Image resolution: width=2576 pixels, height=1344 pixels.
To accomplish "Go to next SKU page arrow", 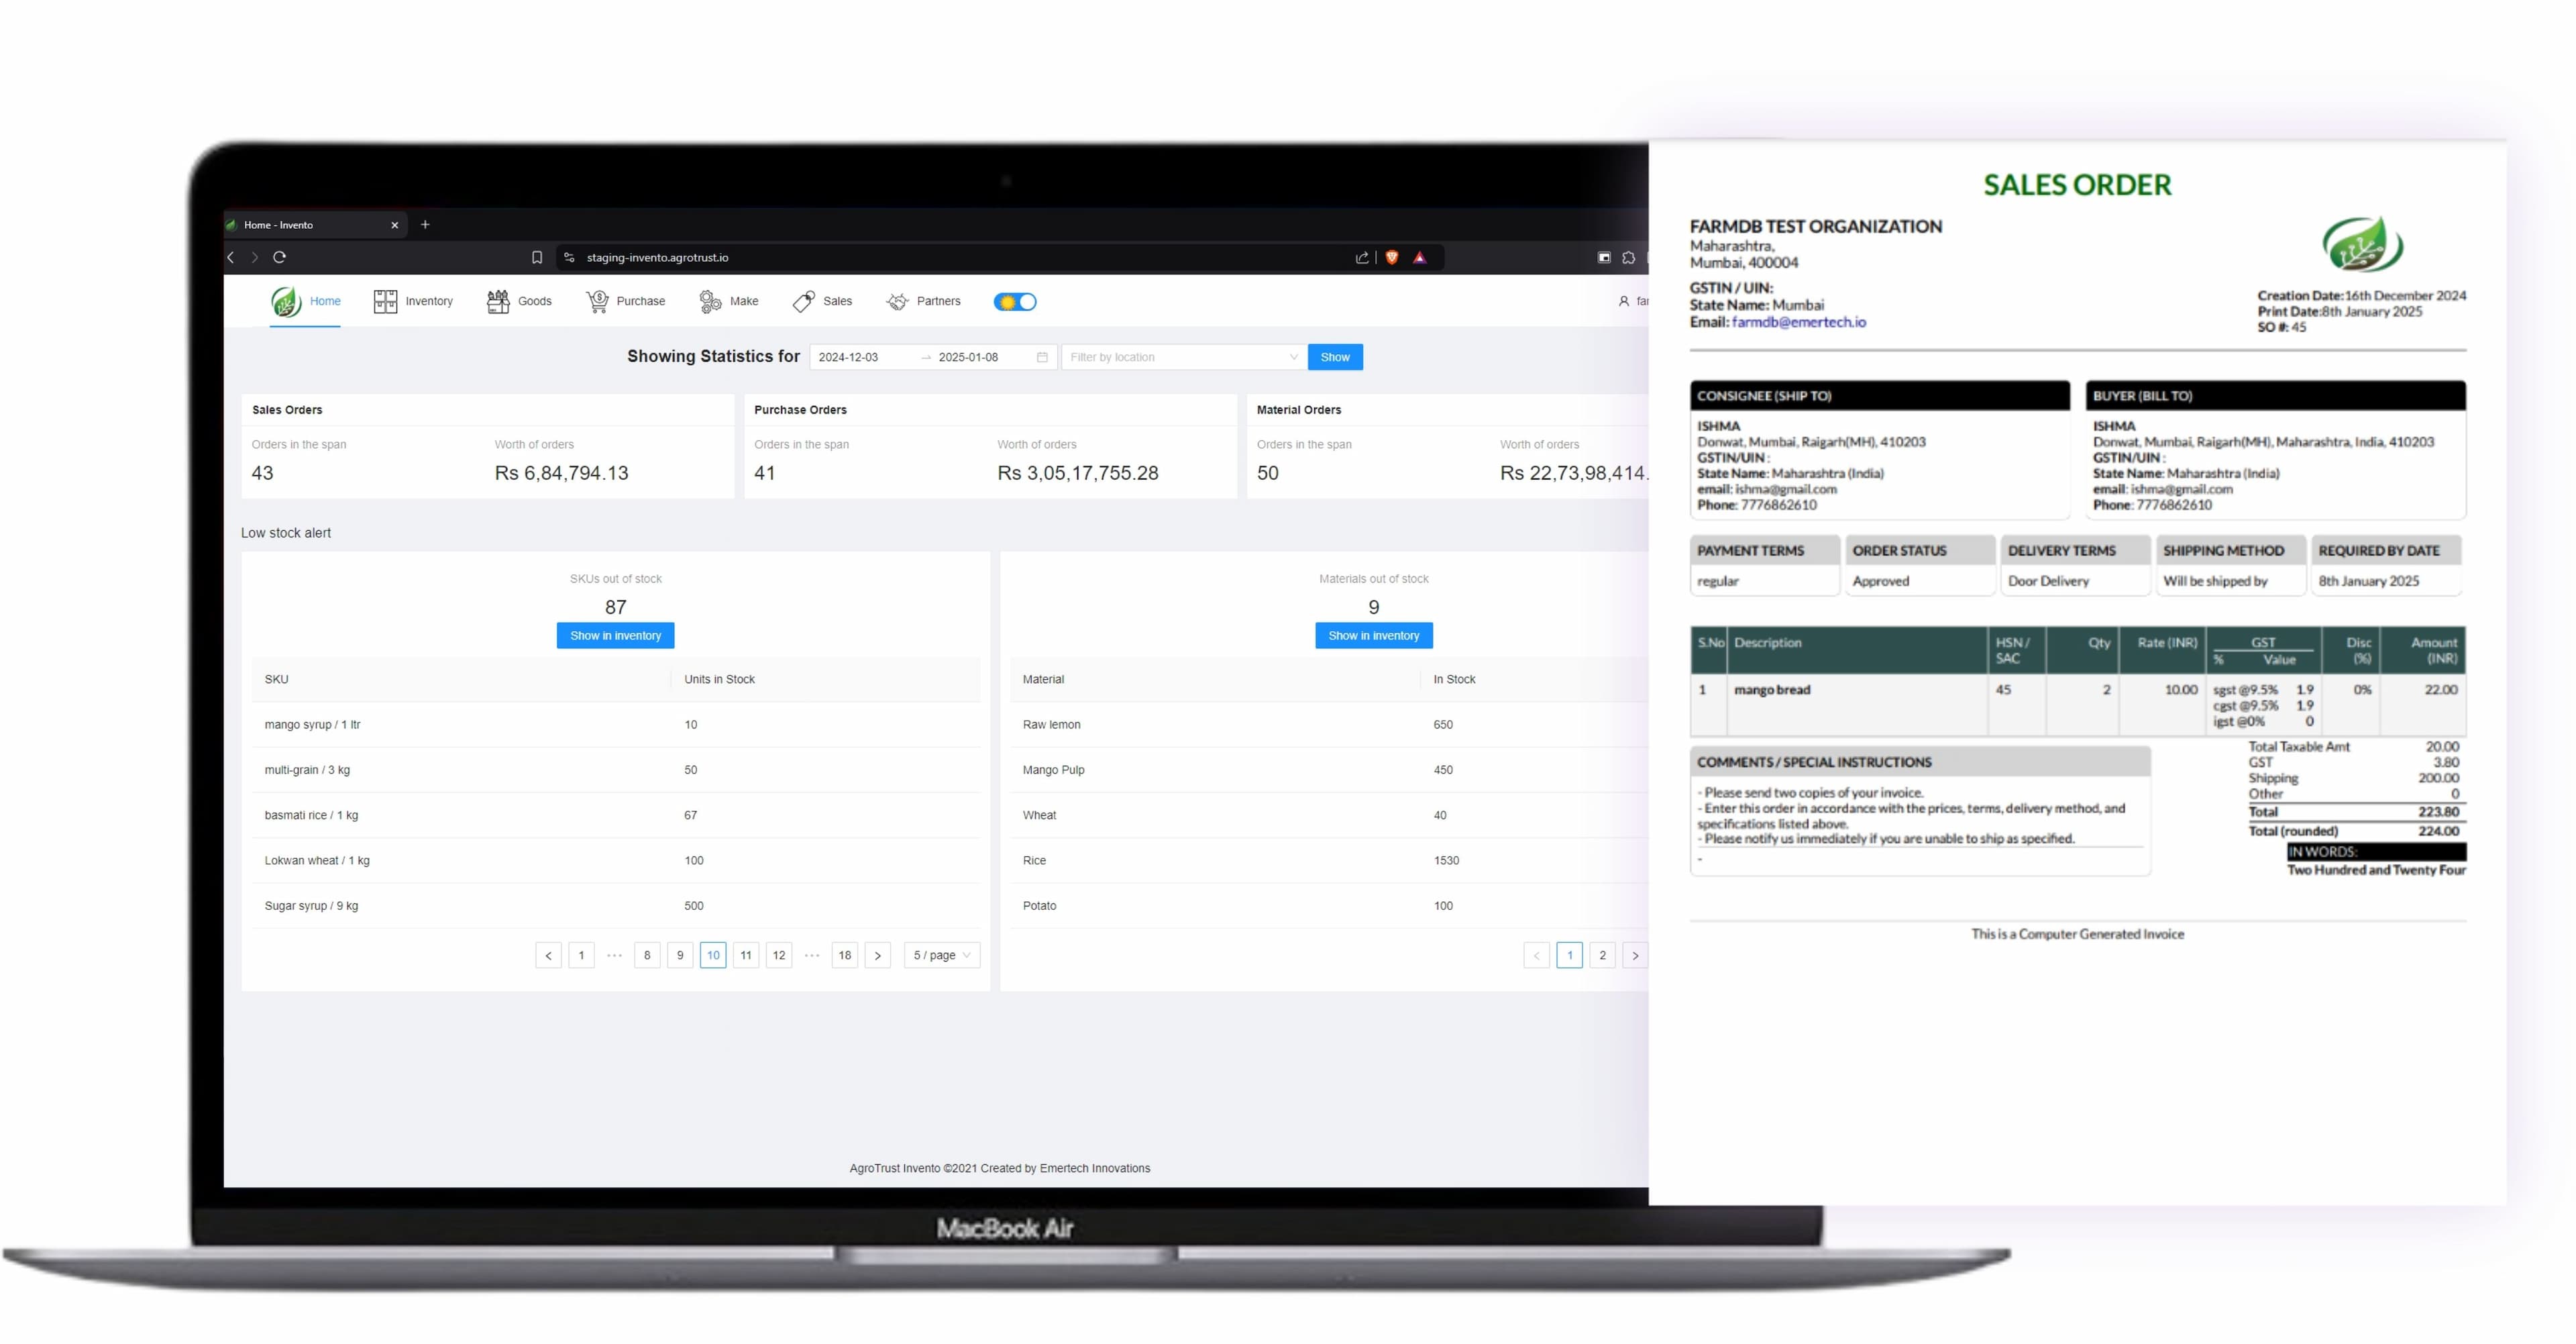I will pos(878,955).
